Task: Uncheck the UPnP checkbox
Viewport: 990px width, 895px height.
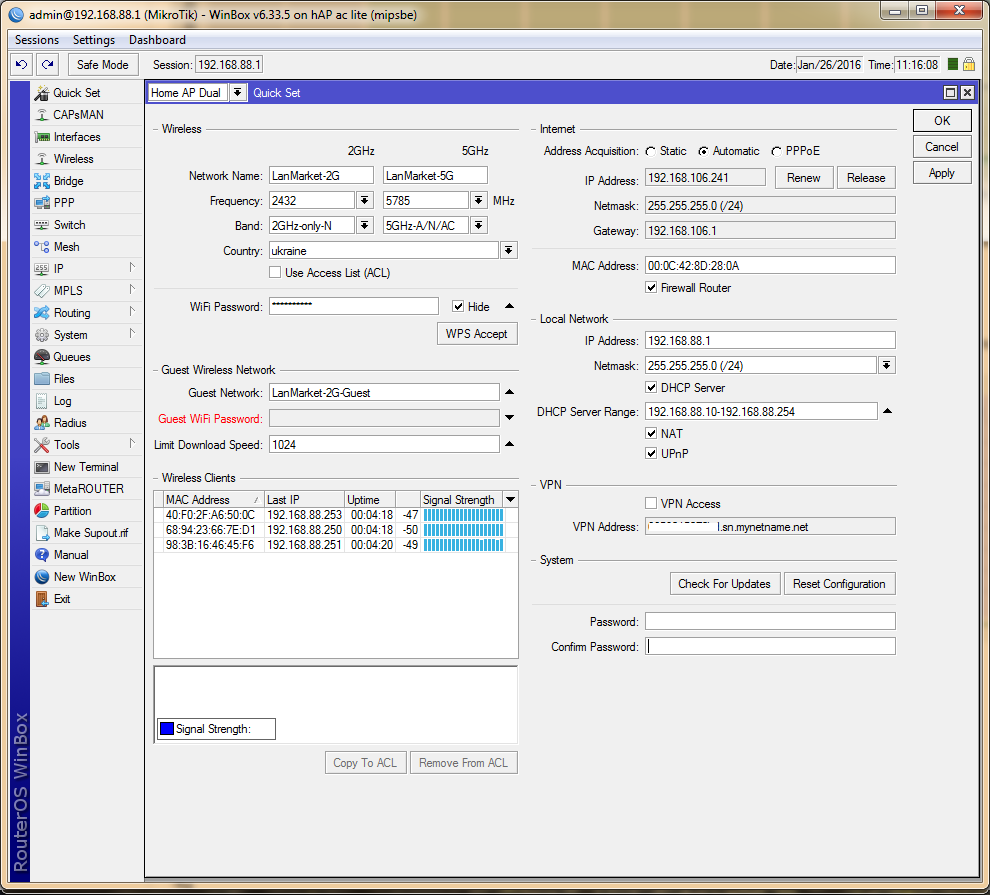Action: (x=651, y=454)
